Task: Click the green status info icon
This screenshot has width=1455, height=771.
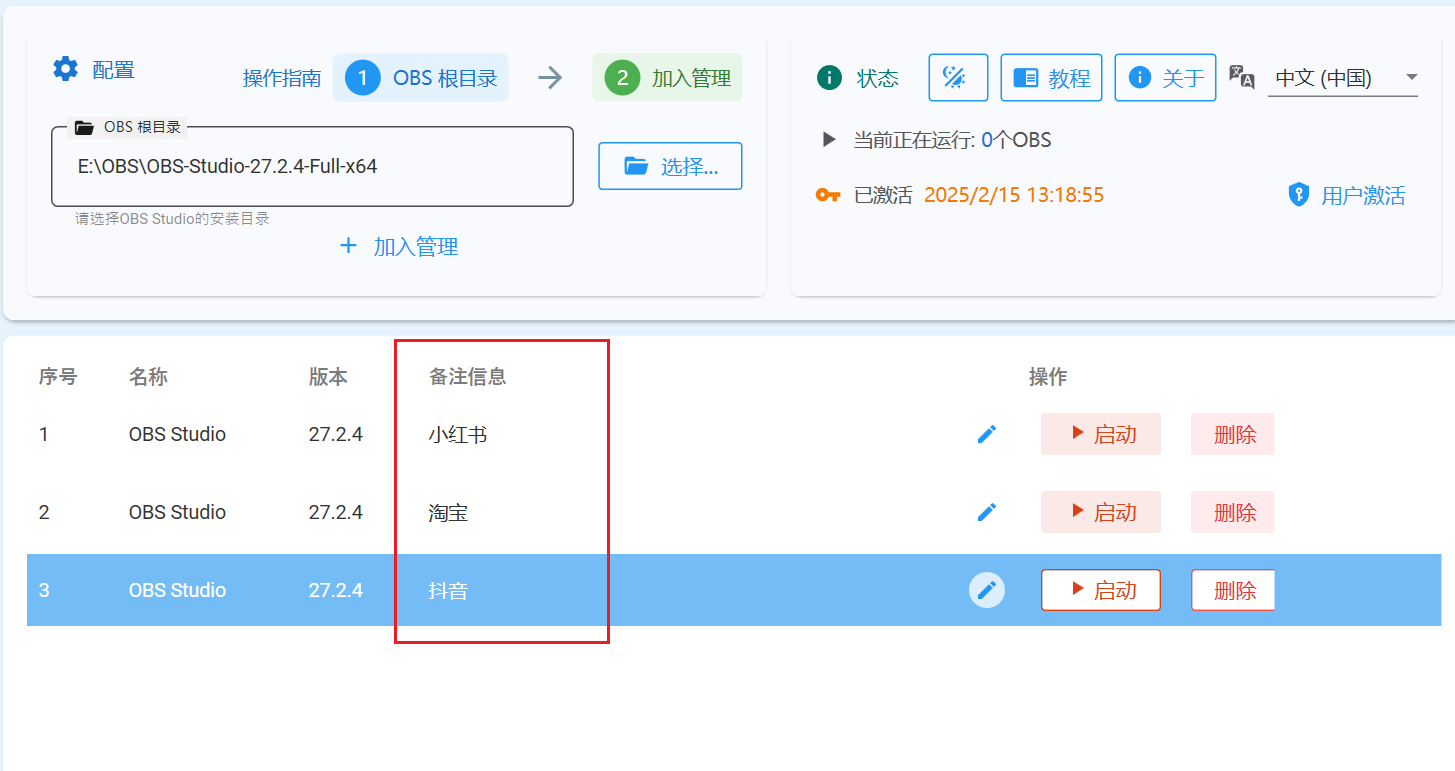Action: pyautogui.click(x=829, y=78)
